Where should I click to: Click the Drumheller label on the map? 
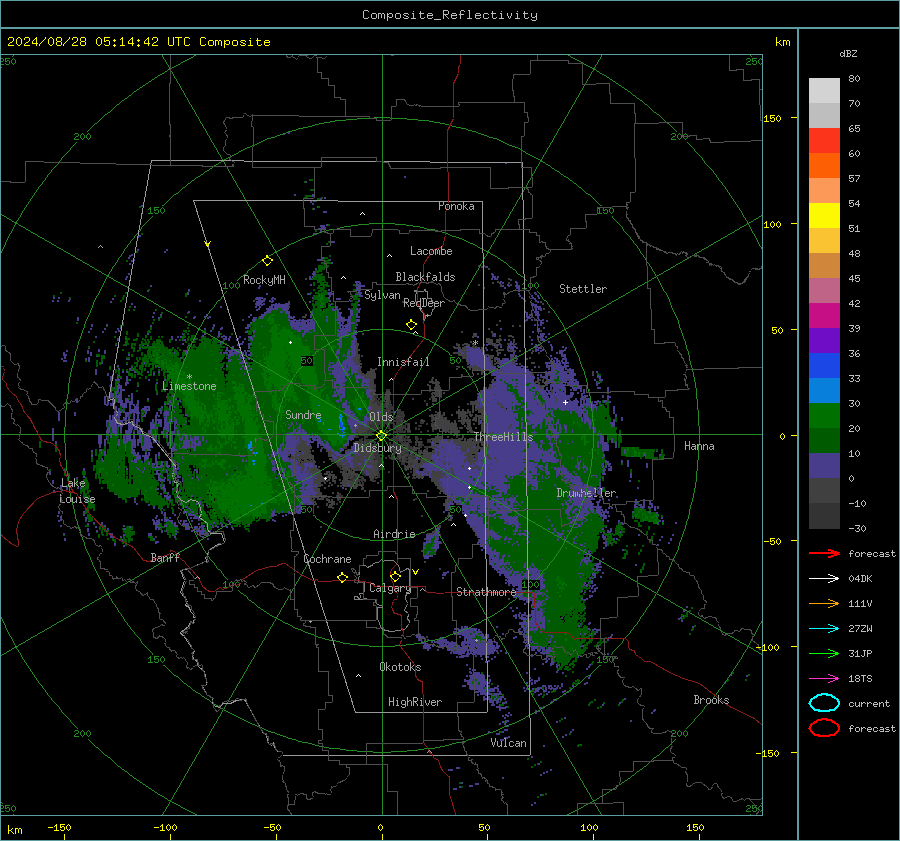point(586,493)
